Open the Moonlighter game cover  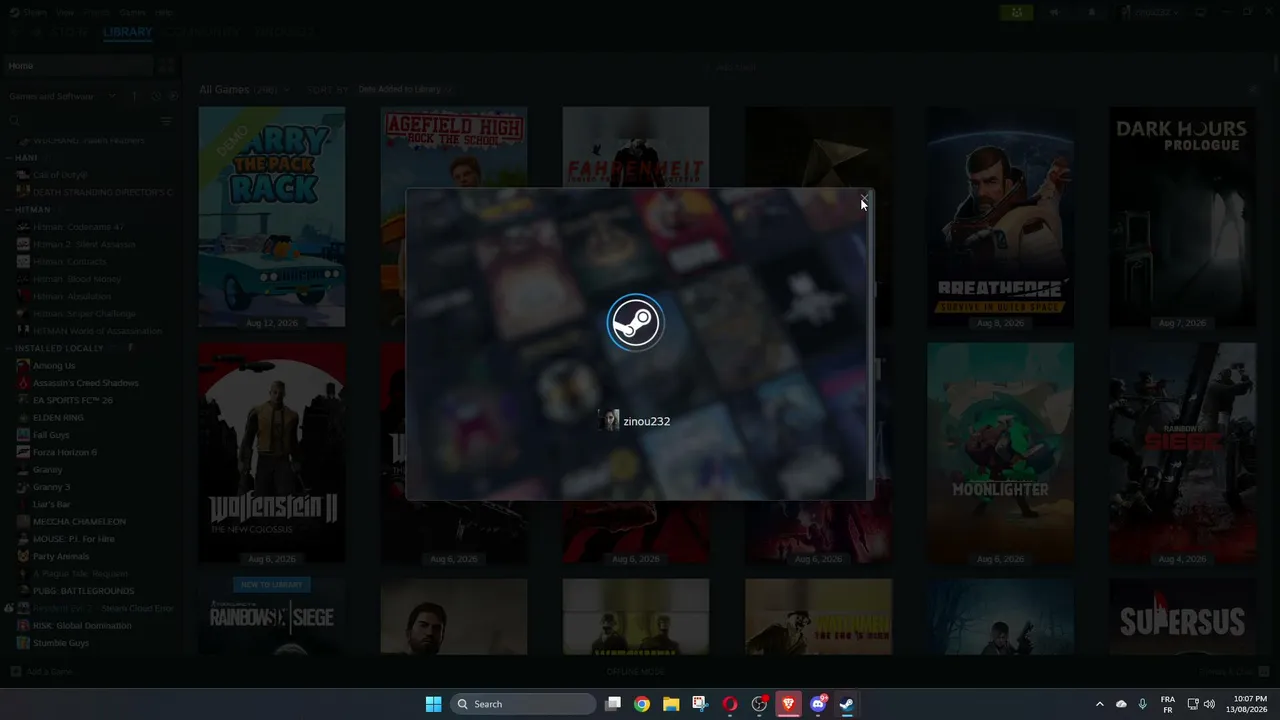tap(1000, 453)
